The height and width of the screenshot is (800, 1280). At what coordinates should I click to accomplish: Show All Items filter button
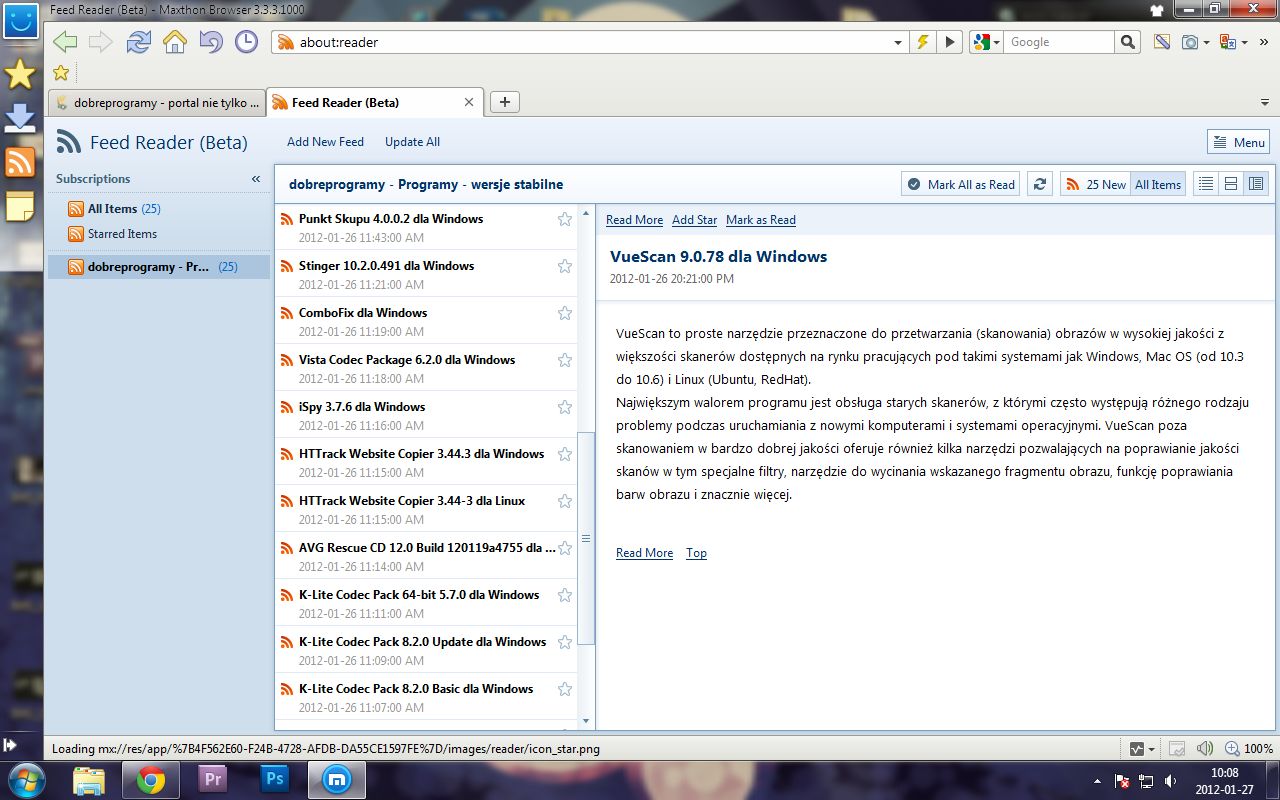[x=1158, y=184]
